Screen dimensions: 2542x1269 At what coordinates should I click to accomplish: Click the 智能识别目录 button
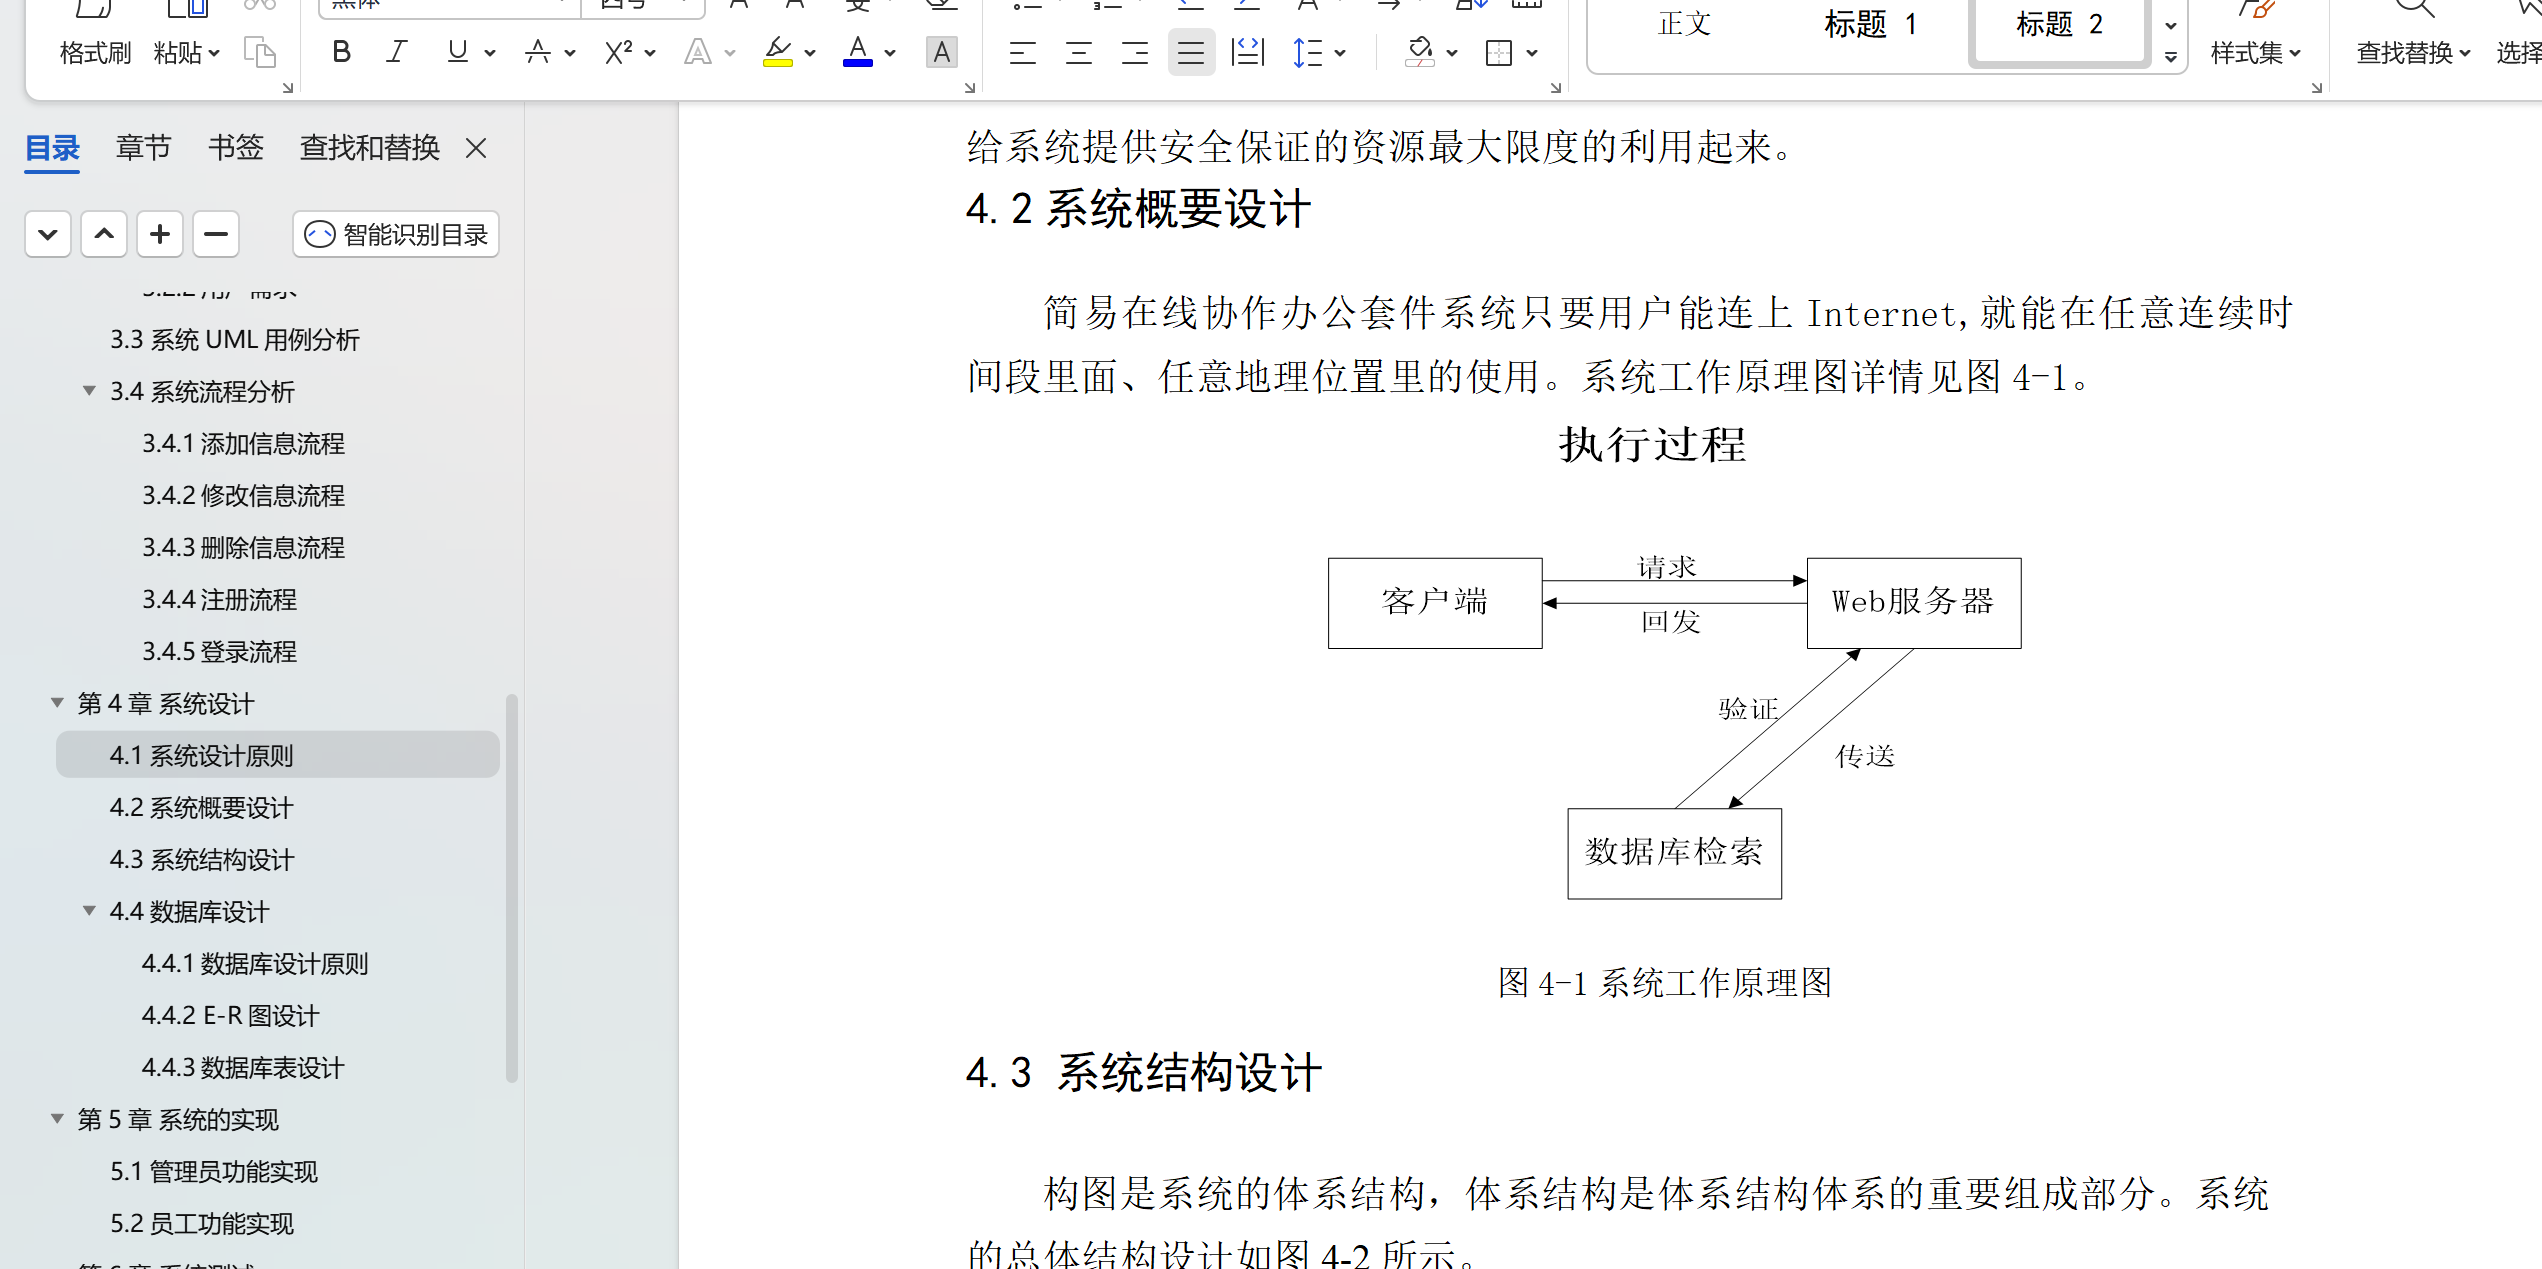(x=395, y=233)
